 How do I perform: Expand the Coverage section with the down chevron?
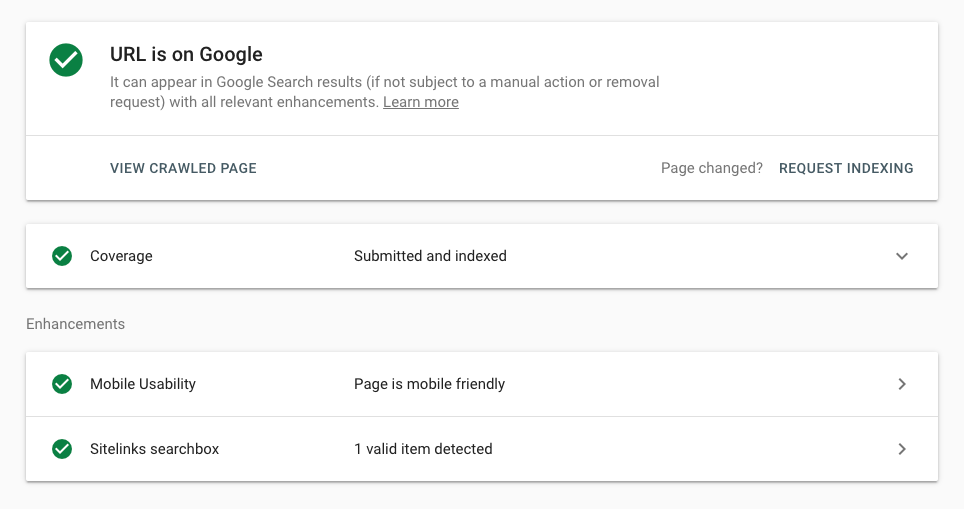902,256
